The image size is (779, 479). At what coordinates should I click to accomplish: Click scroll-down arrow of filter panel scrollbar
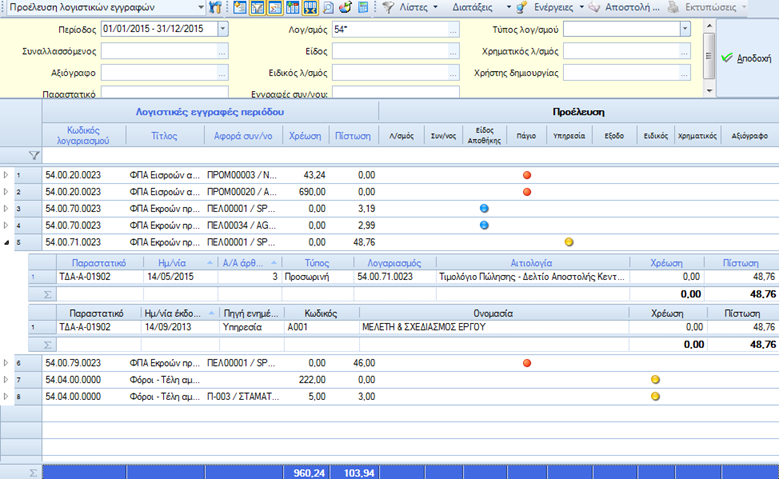709,91
